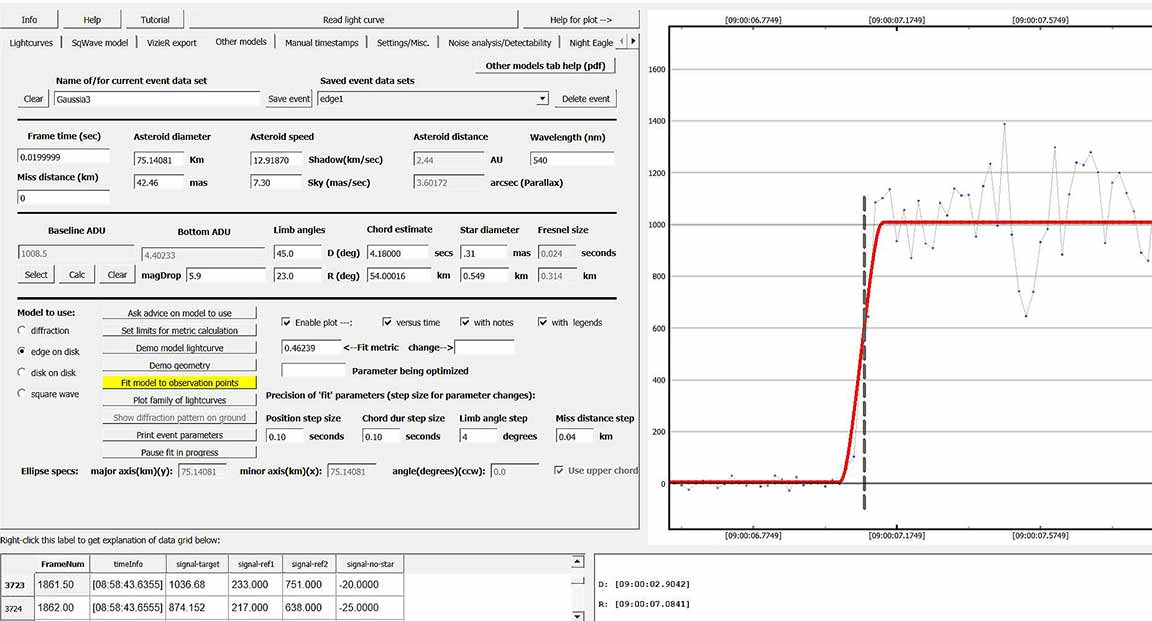Toggle the Enable plot checkbox

287,322
